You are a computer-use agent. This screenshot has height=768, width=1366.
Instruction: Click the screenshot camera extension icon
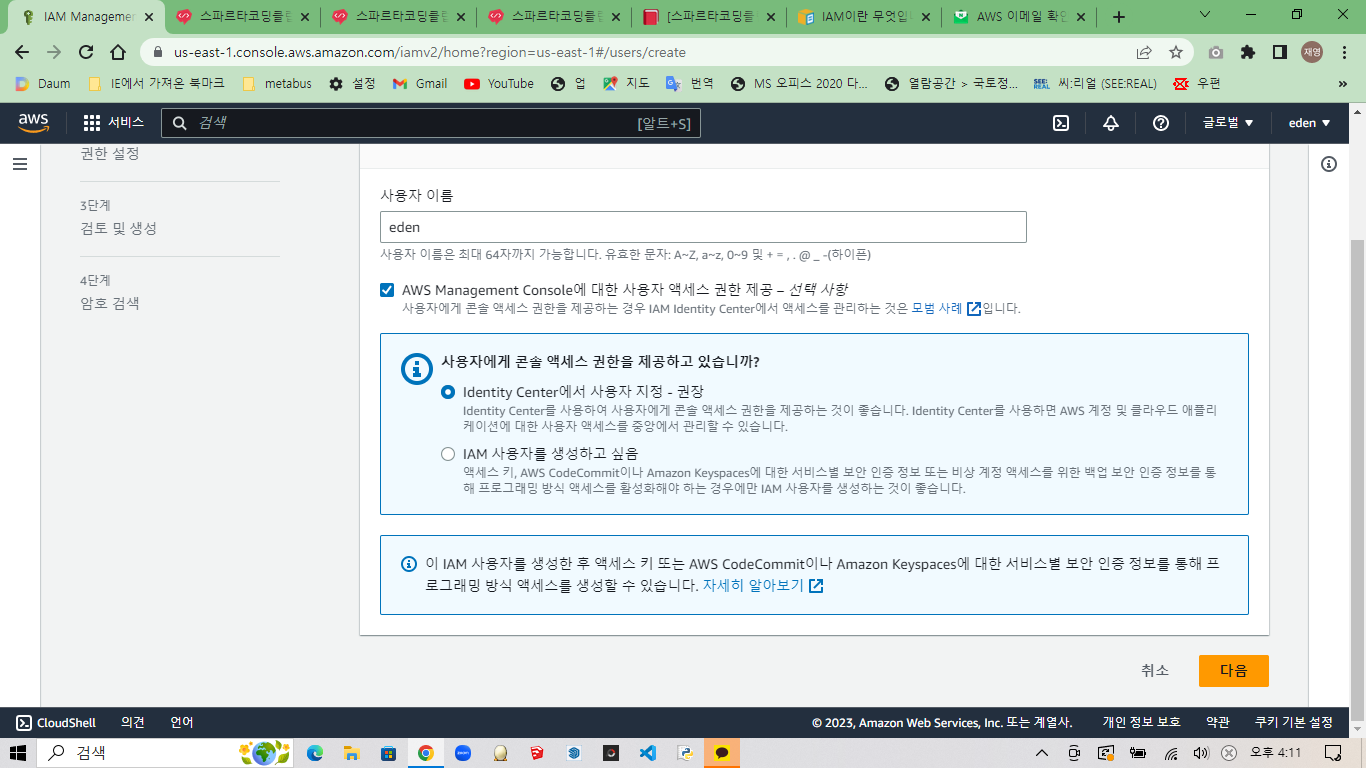(x=1216, y=52)
